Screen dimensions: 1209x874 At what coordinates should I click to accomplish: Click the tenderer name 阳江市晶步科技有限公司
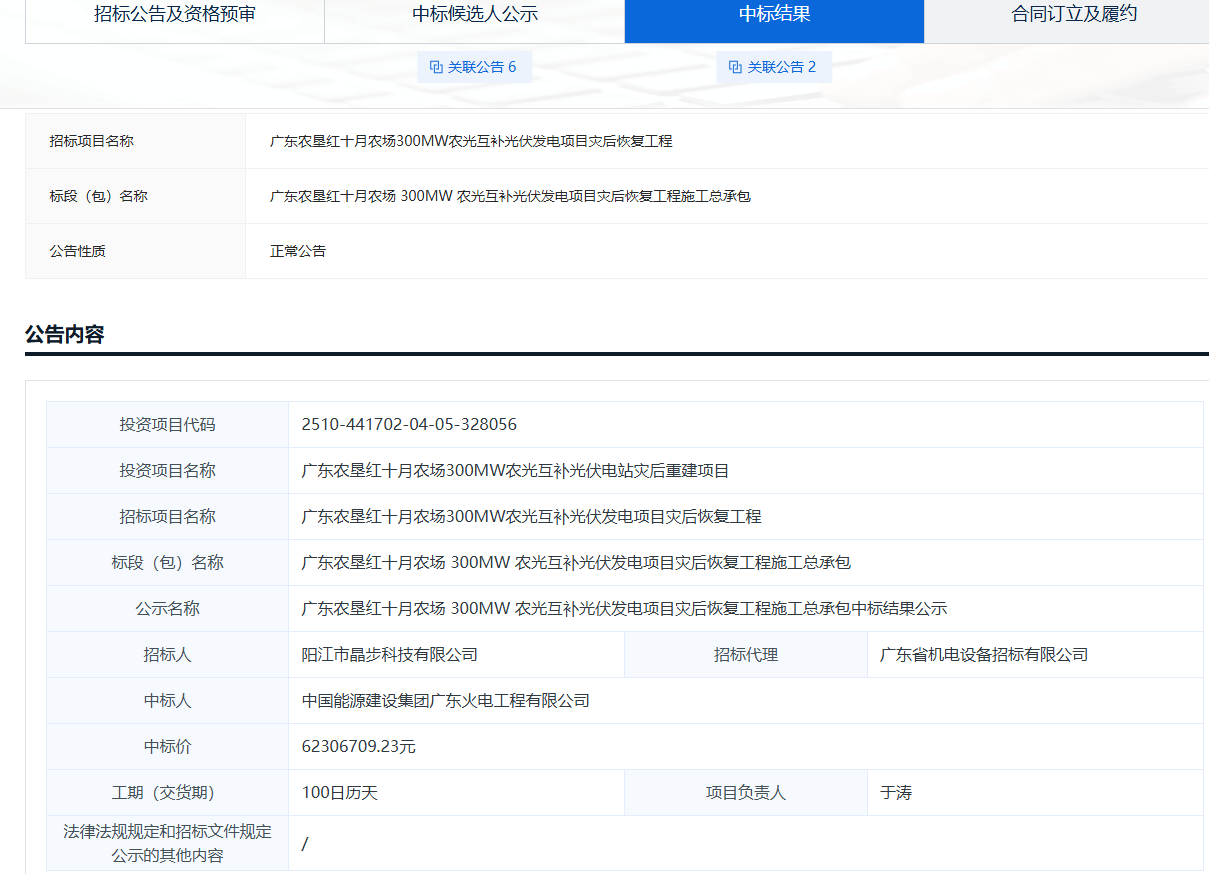[x=390, y=655]
